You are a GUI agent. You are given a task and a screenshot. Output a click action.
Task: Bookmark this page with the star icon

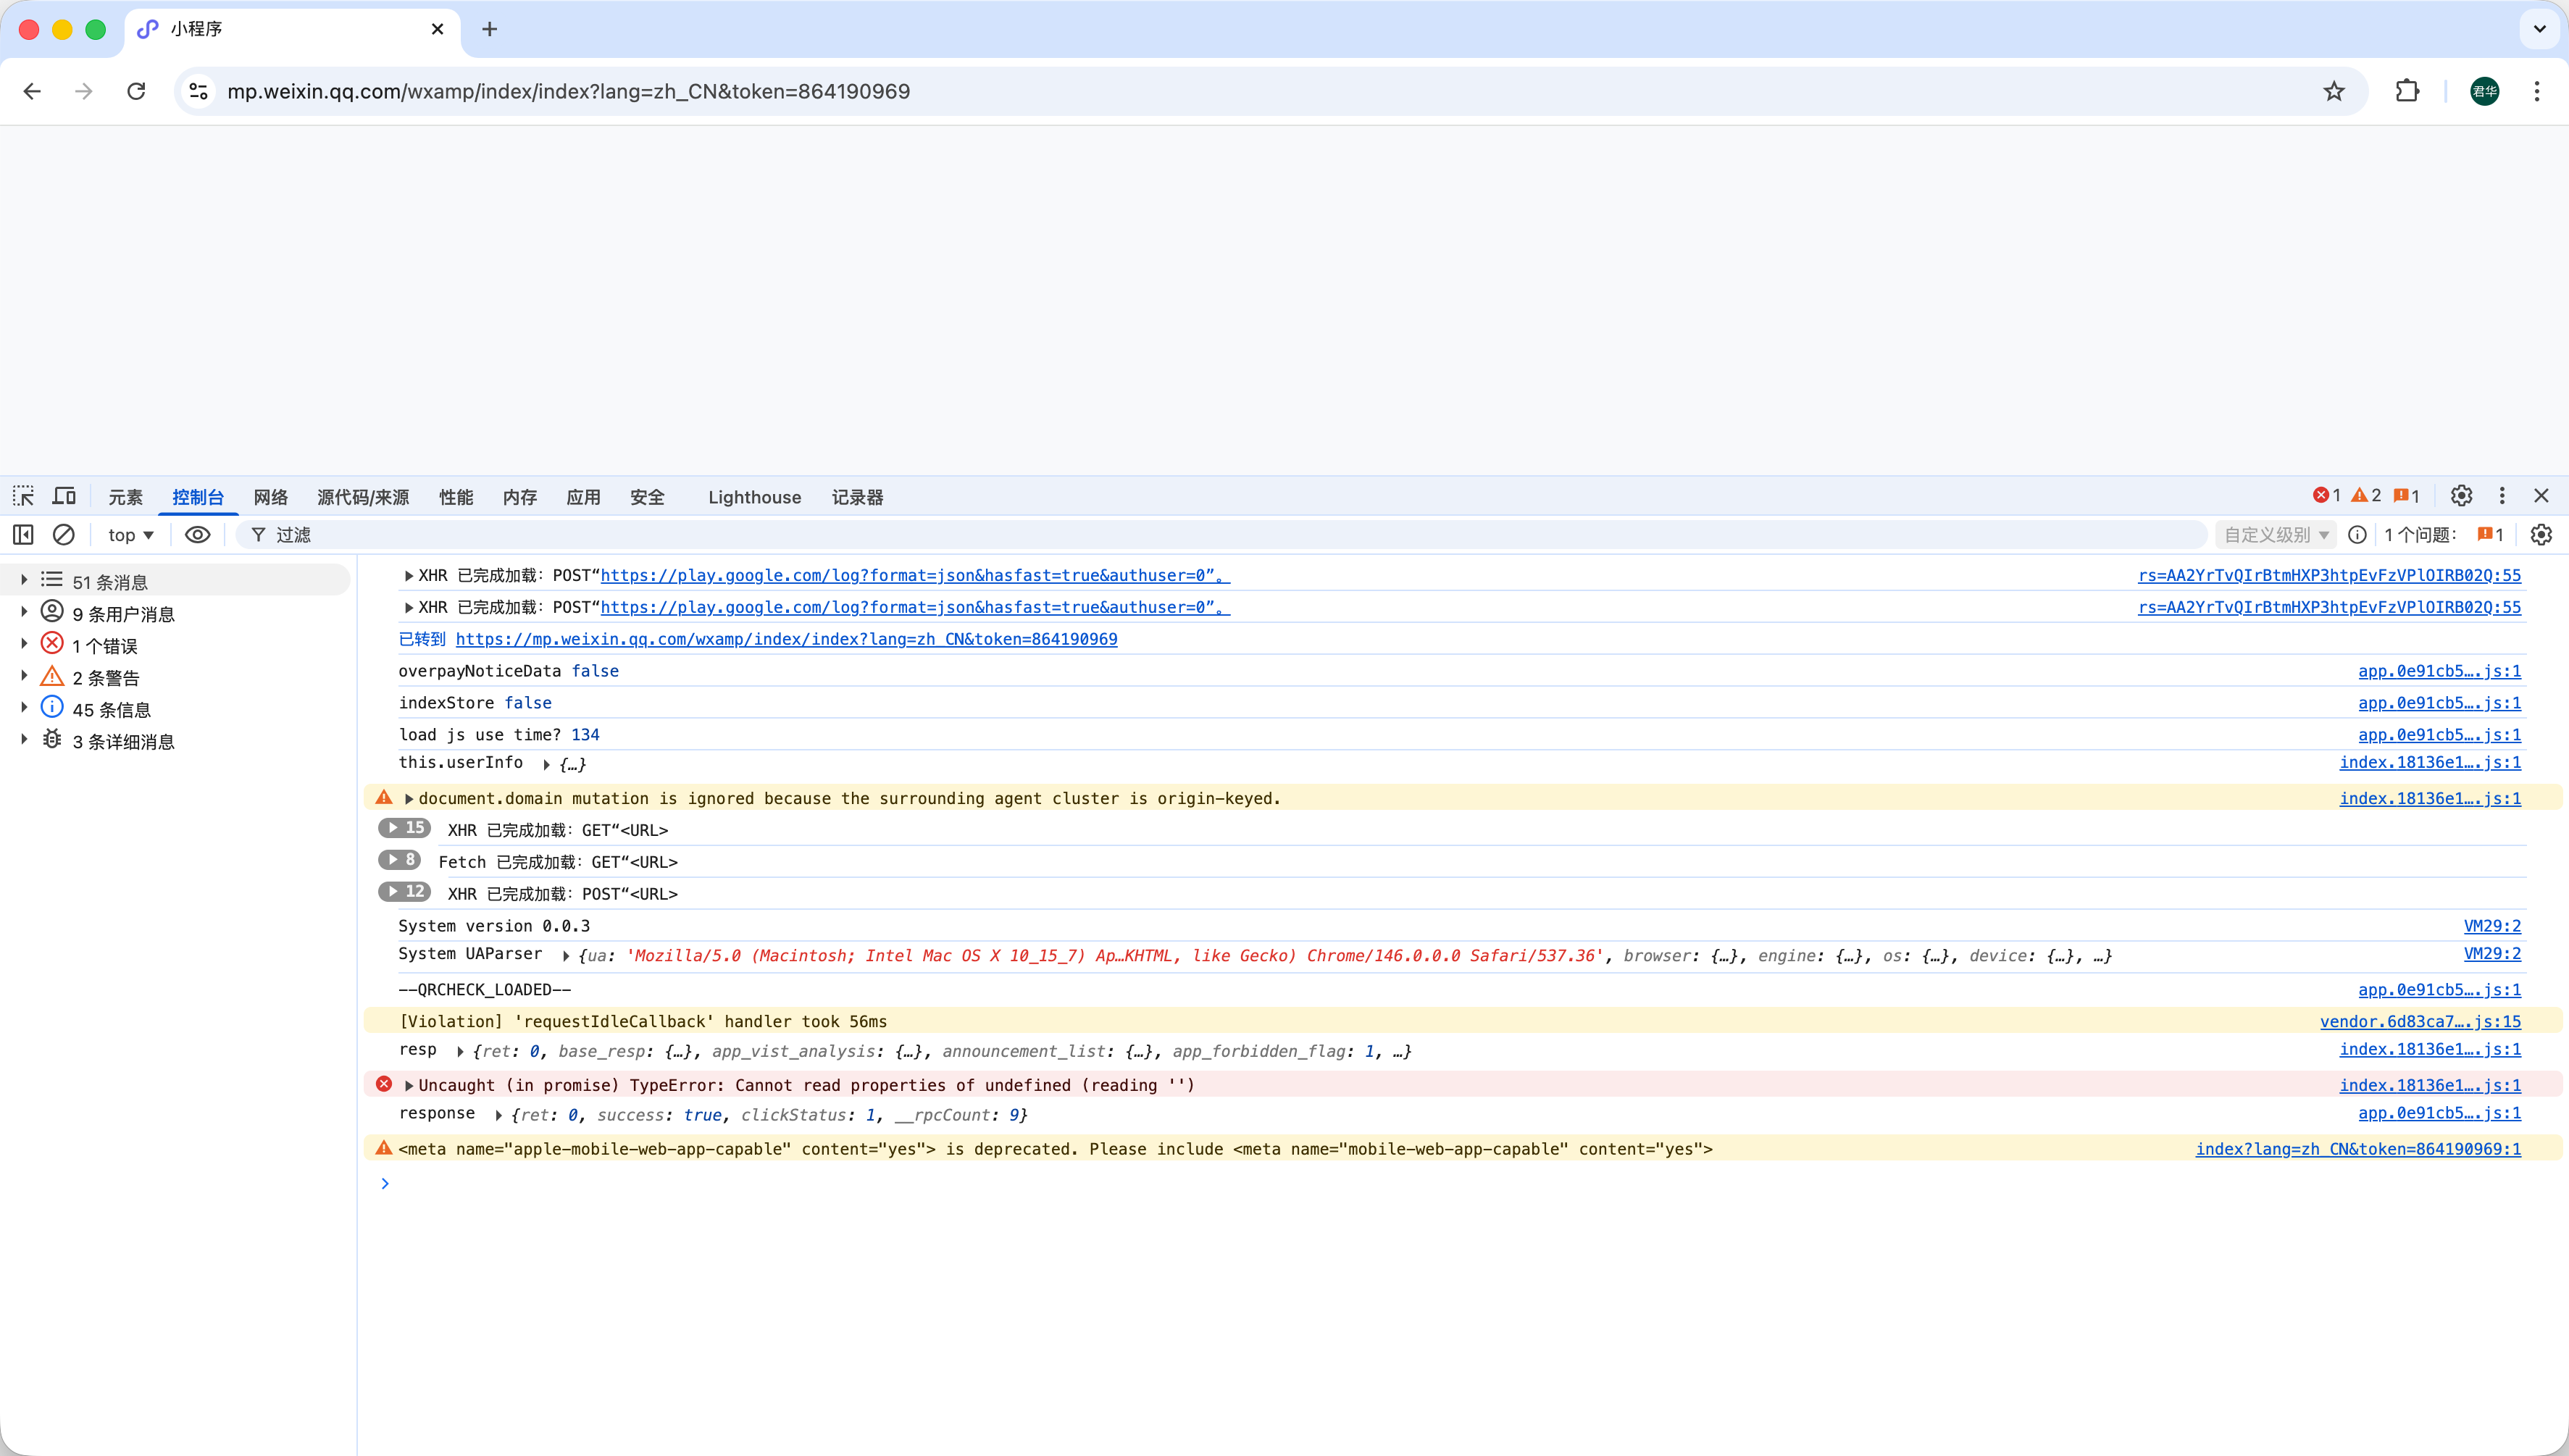pyautogui.click(x=2334, y=91)
